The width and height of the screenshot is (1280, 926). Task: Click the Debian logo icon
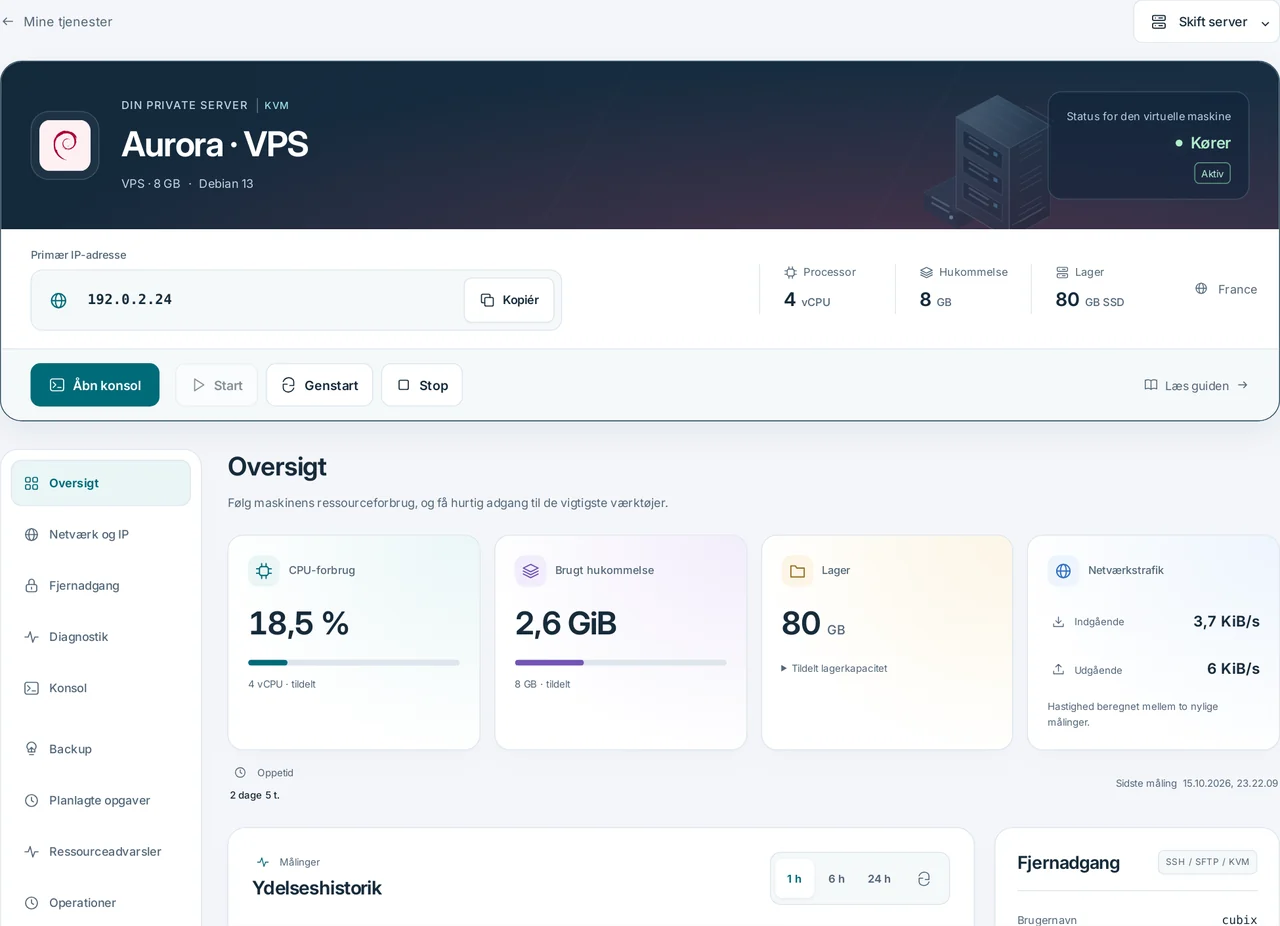click(65, 145)
